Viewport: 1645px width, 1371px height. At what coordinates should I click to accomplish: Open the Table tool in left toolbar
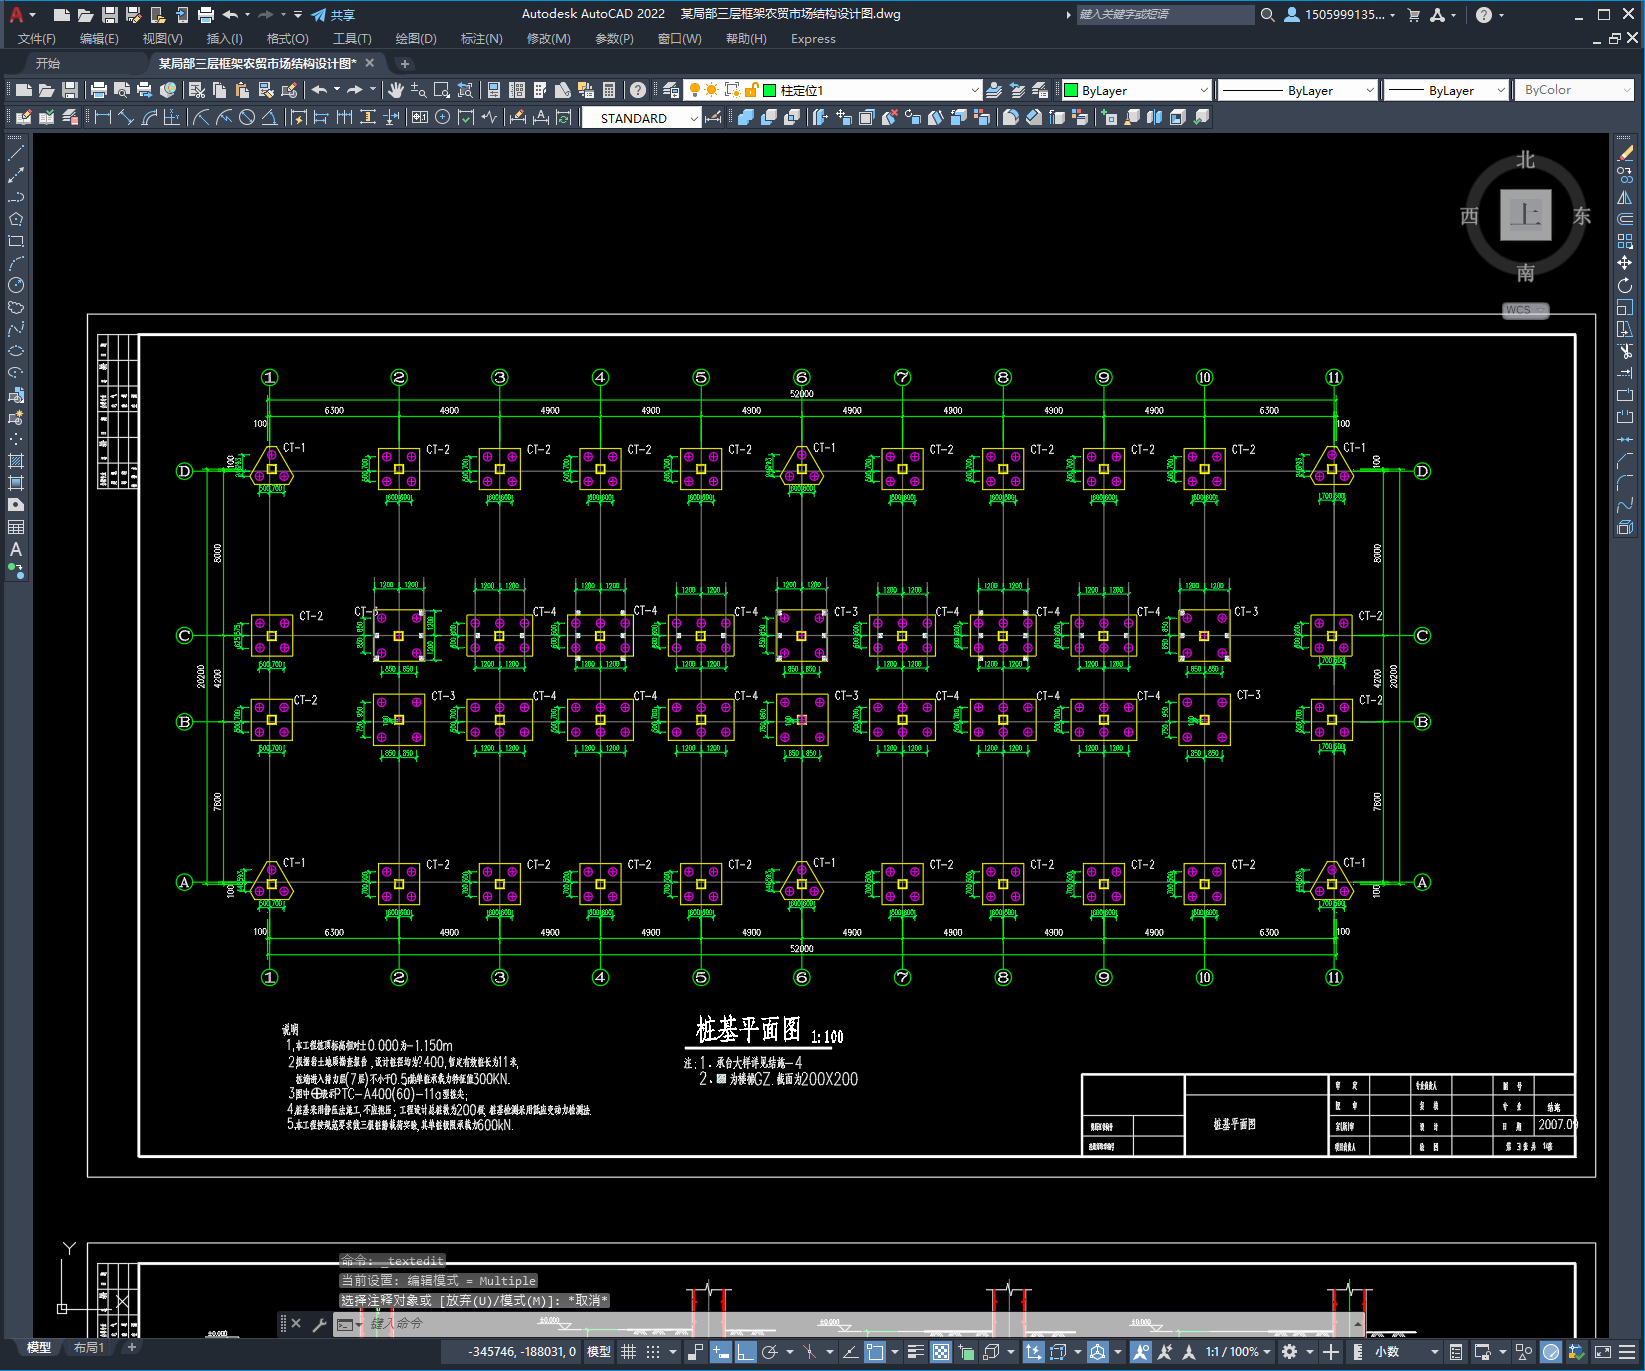click(x=16, y=527)
